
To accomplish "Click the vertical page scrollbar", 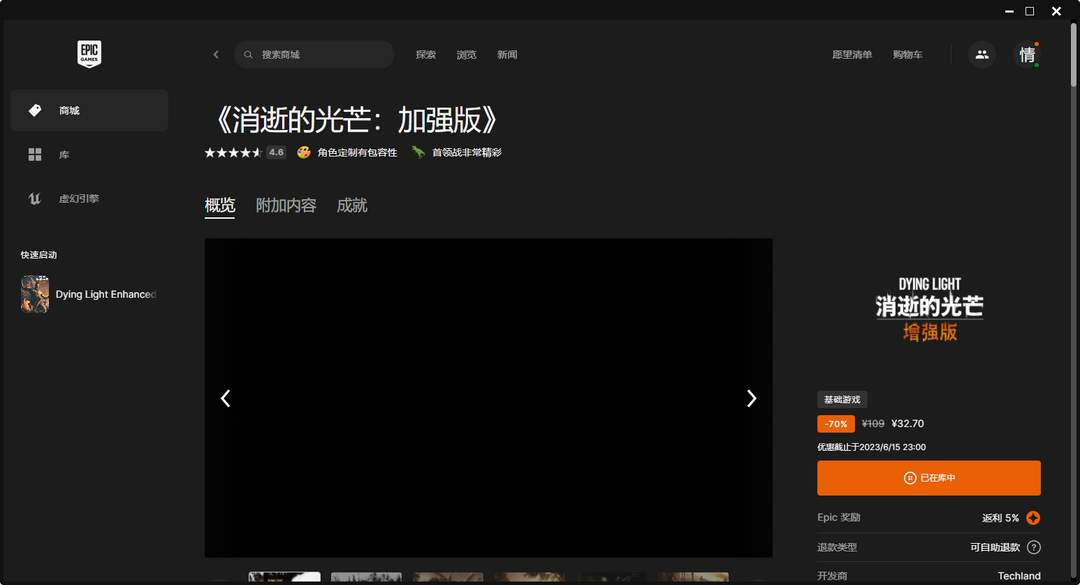I will point(1073,55).
